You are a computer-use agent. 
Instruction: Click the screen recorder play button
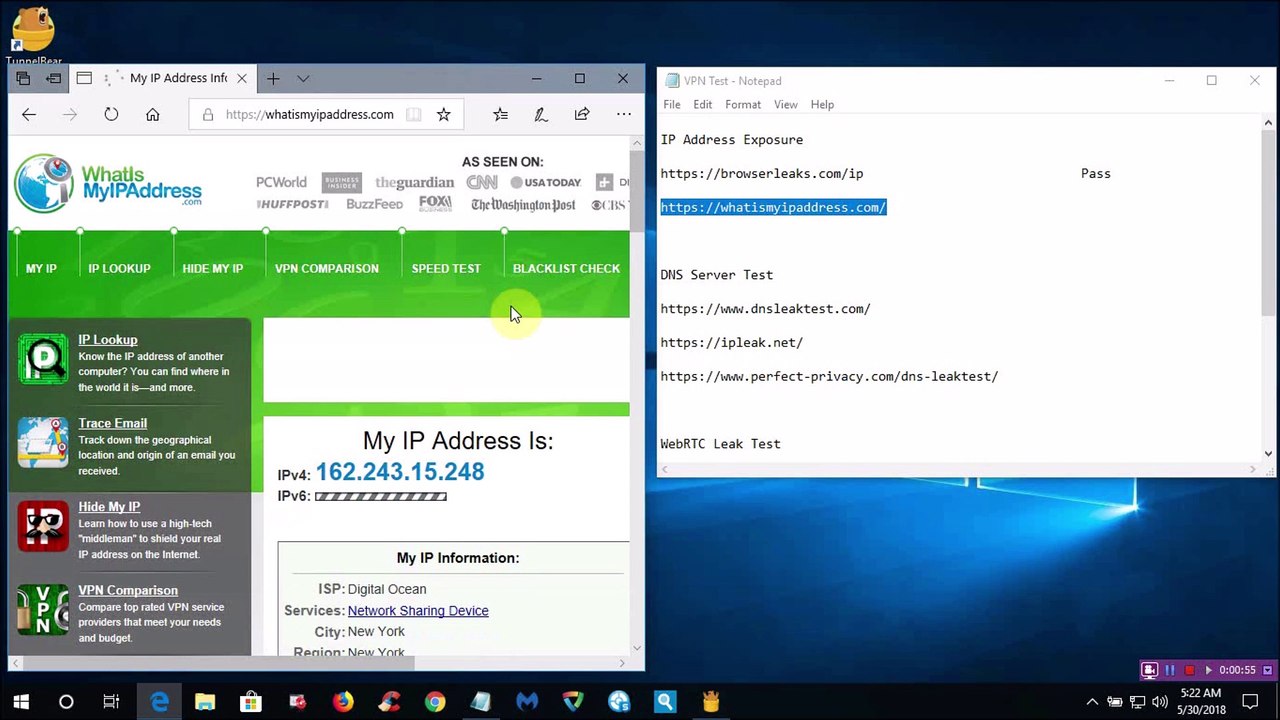1208,670
